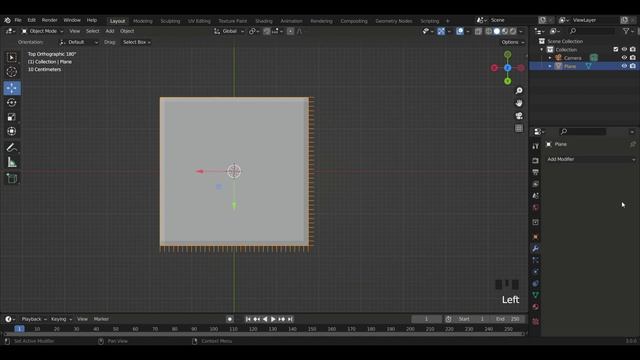
Task: Open the Add Modifier dropdown
Action: click(x=591, y=159)
